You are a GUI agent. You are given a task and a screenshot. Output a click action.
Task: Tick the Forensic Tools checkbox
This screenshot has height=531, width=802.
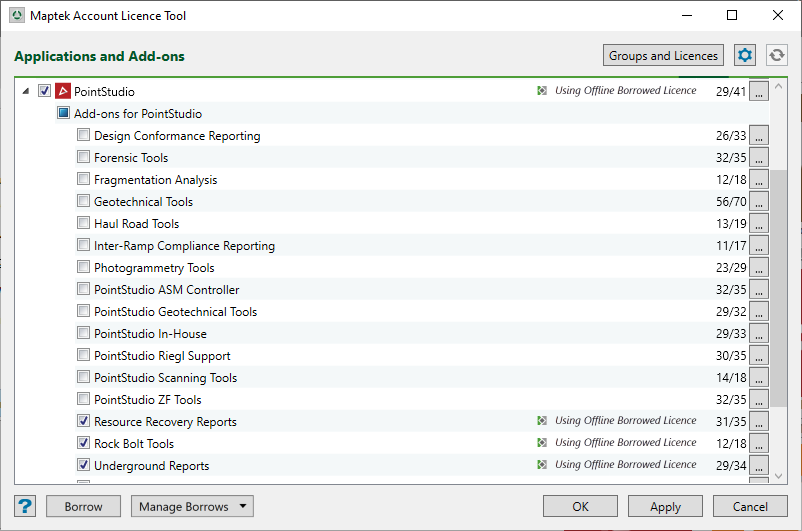click(83, 157)
